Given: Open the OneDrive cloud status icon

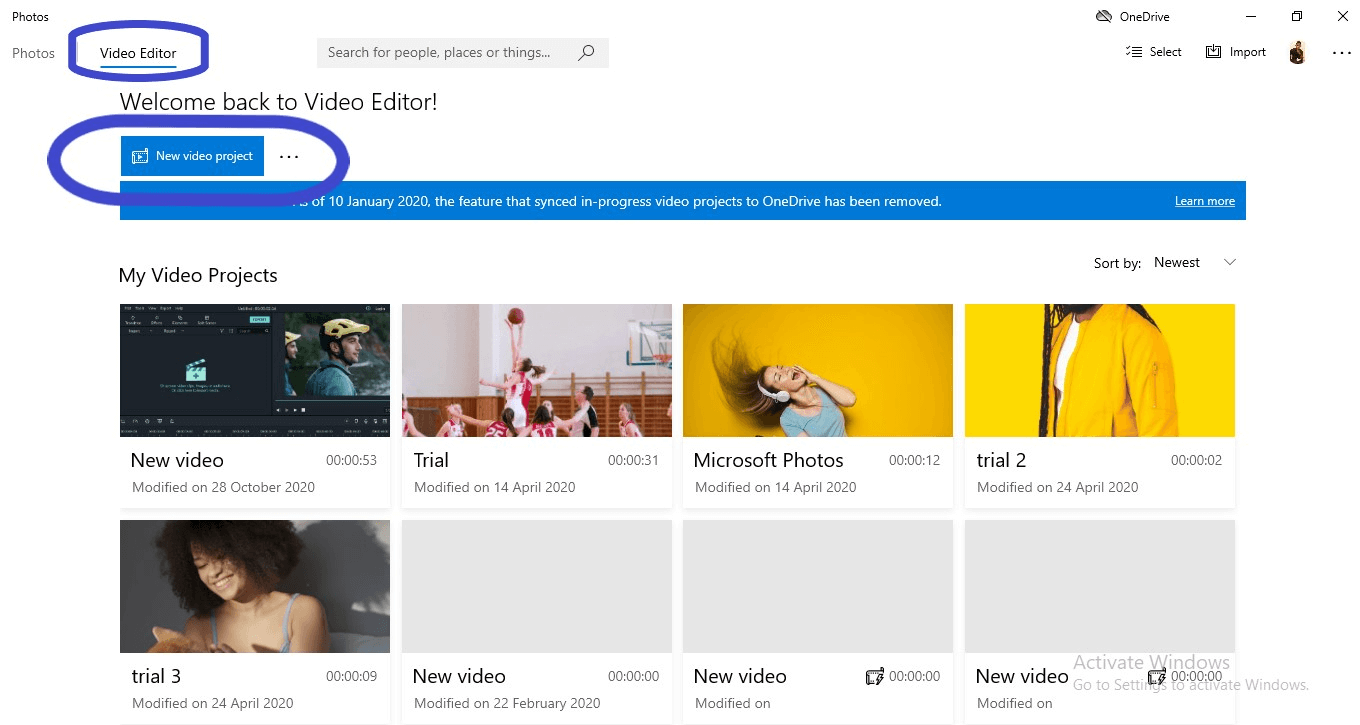Looking at the screenshot, I should [1104, 16].
